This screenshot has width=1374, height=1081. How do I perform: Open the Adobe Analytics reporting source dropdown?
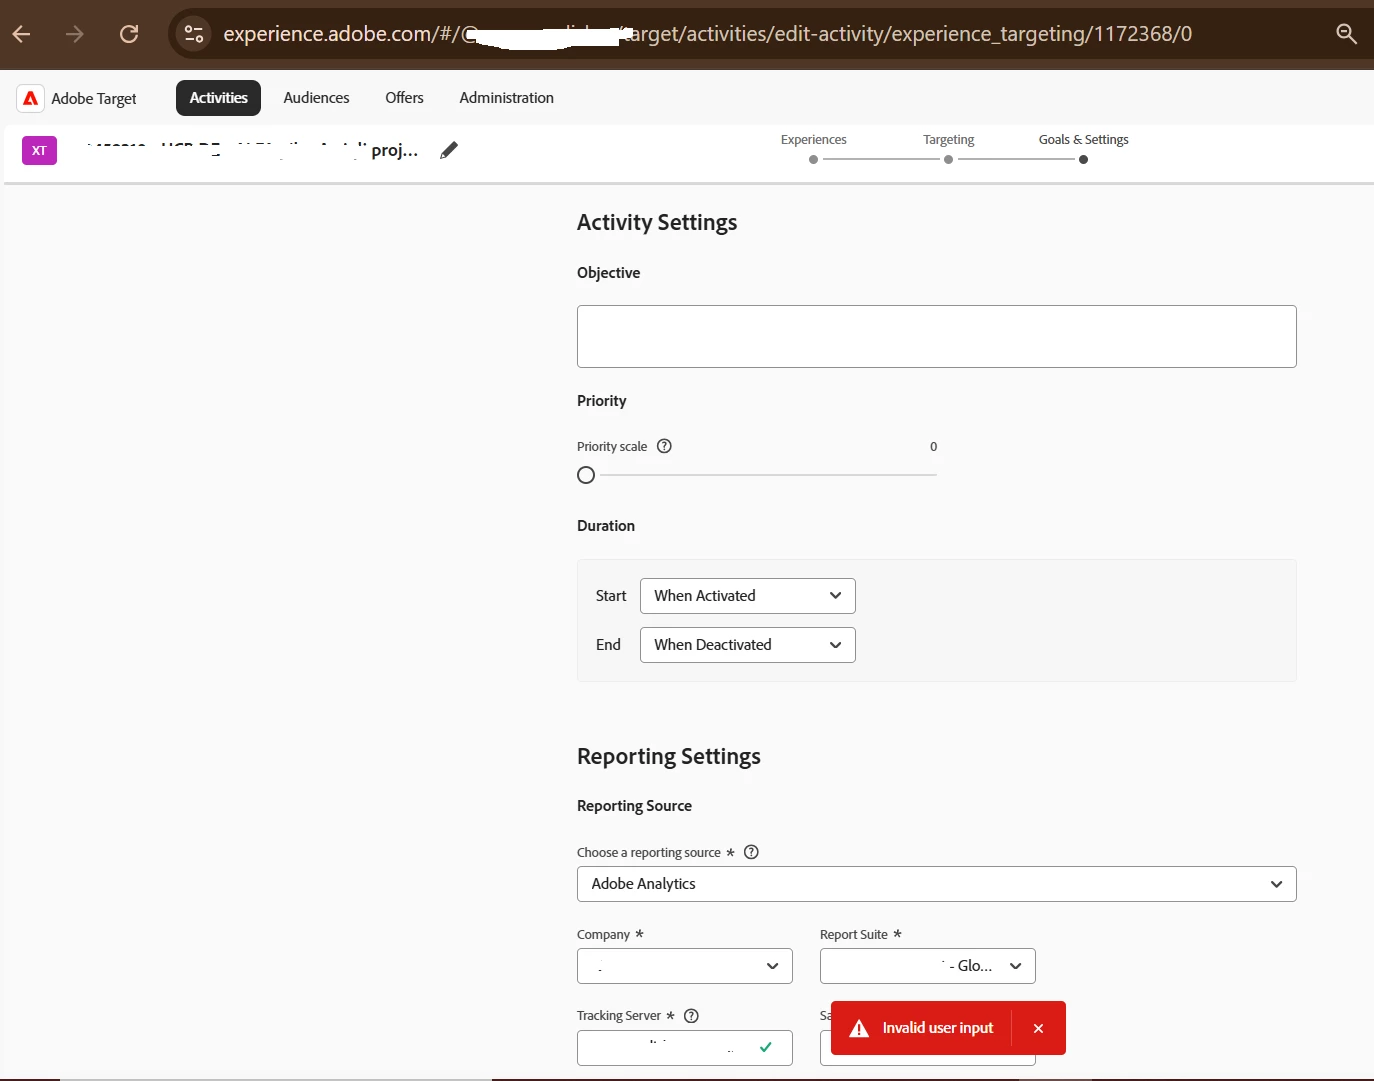936,884
